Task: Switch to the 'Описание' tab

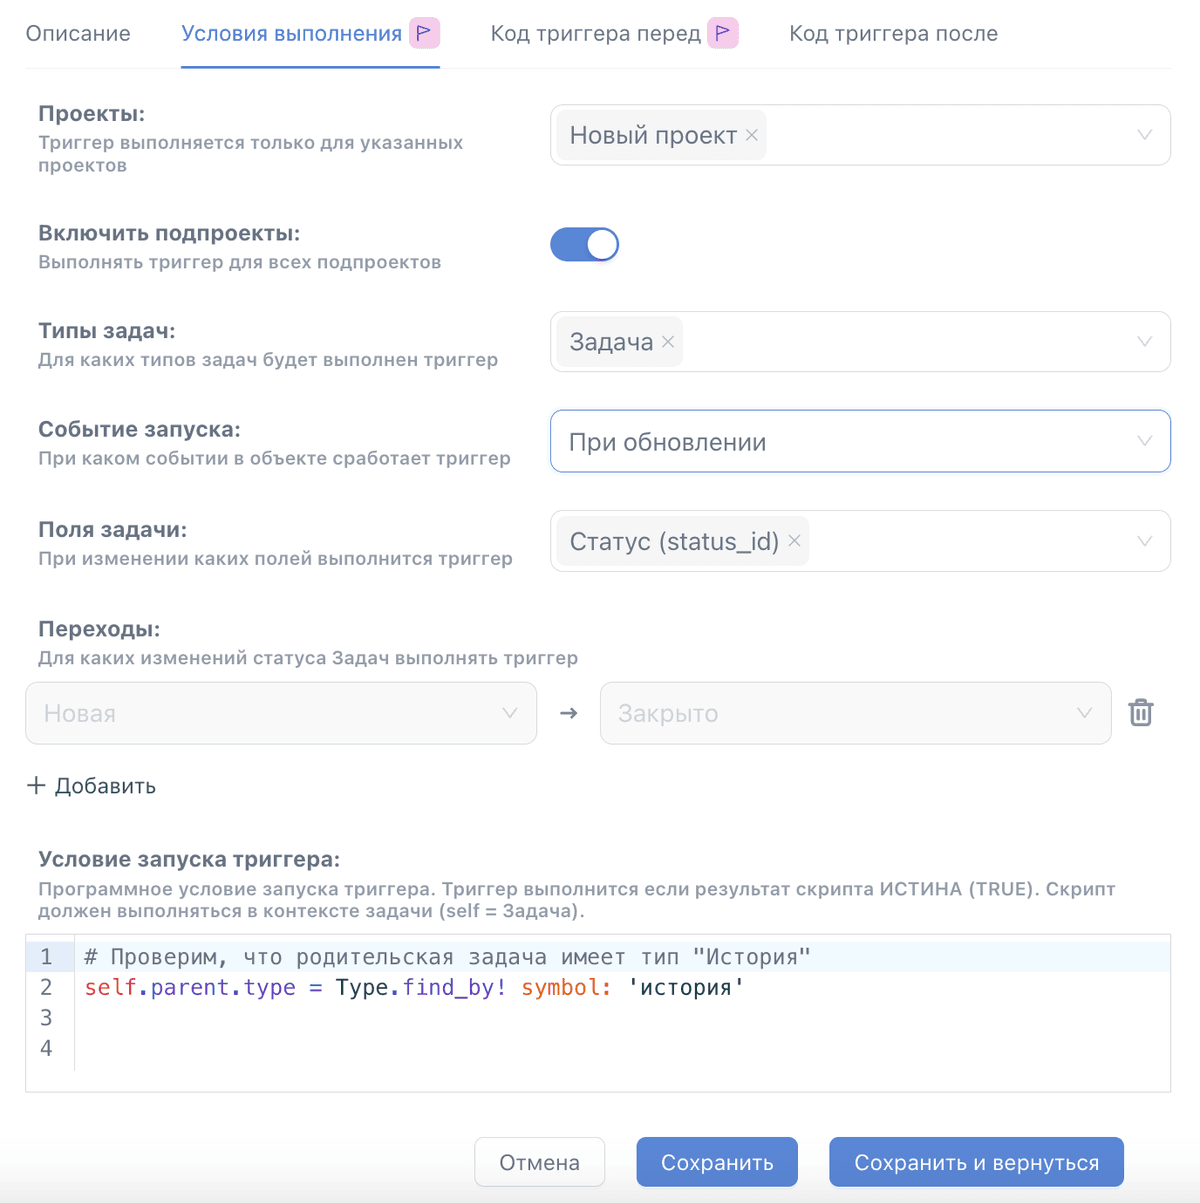Action: pyautogui.click(x=78, y=34)
